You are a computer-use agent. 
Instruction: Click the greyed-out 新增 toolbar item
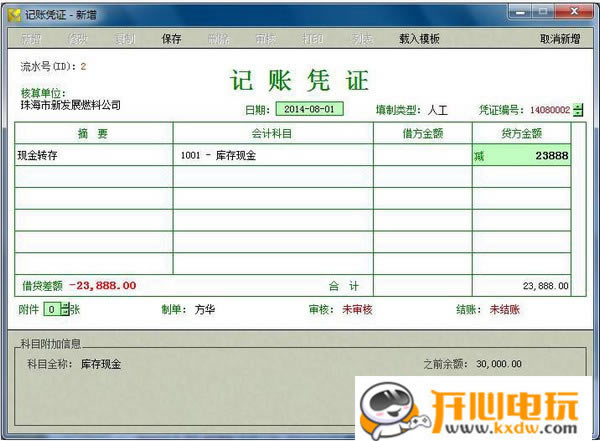(31, 39)
